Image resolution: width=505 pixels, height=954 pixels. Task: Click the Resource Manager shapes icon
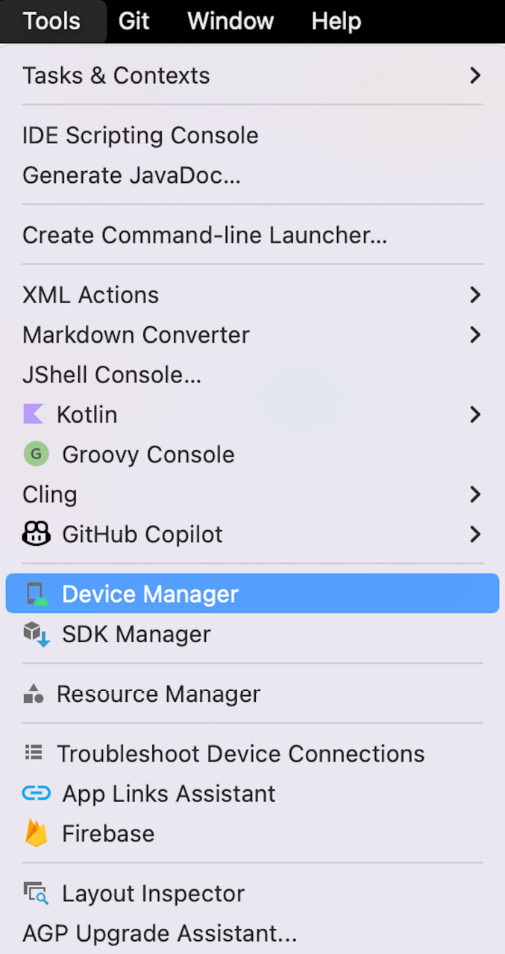(x=33, y=694)
